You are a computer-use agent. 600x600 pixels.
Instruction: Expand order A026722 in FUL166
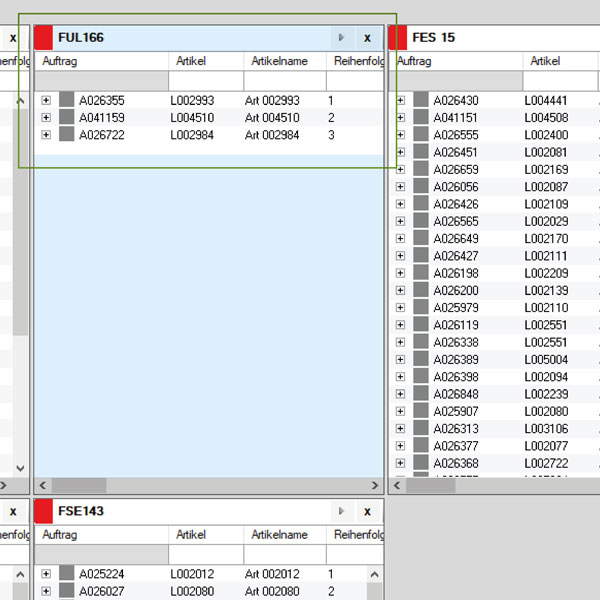coord(46,135)
